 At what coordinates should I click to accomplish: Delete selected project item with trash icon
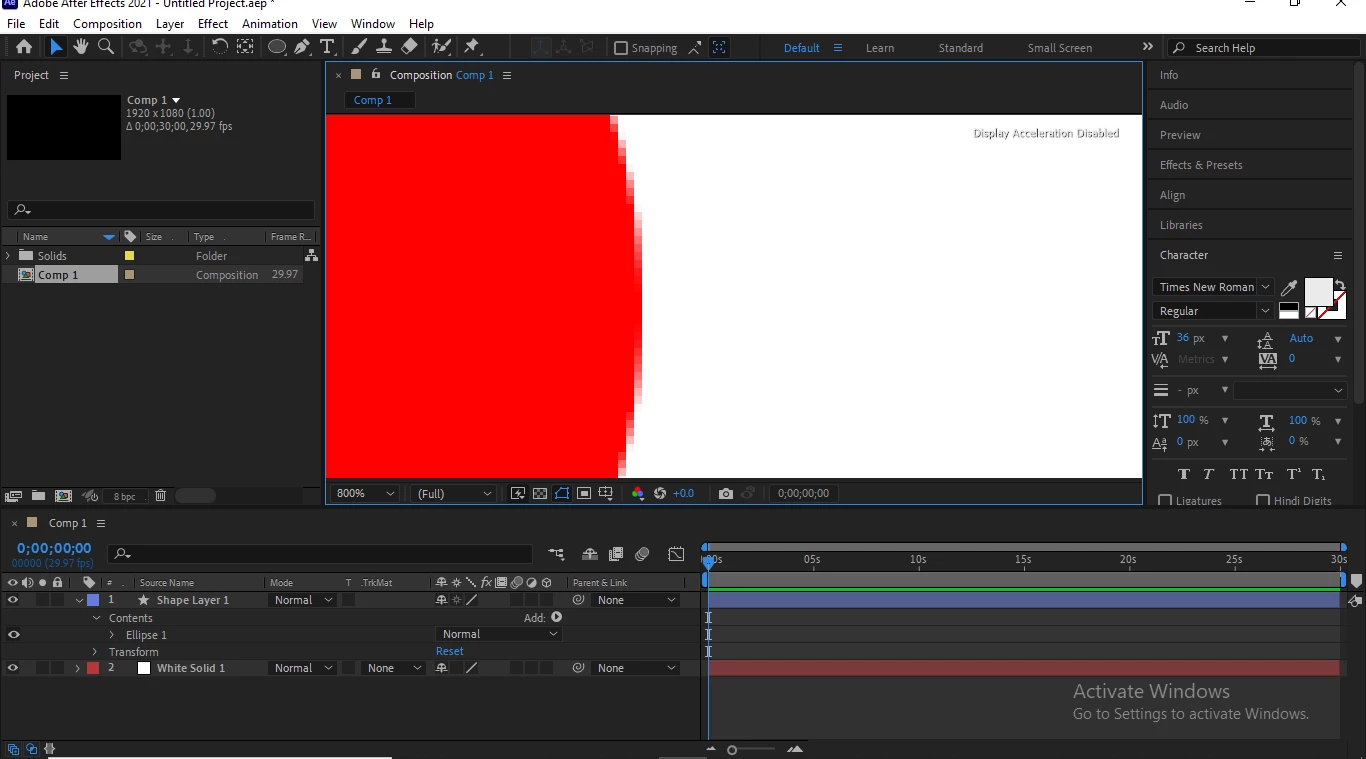[x=160, y=496]
